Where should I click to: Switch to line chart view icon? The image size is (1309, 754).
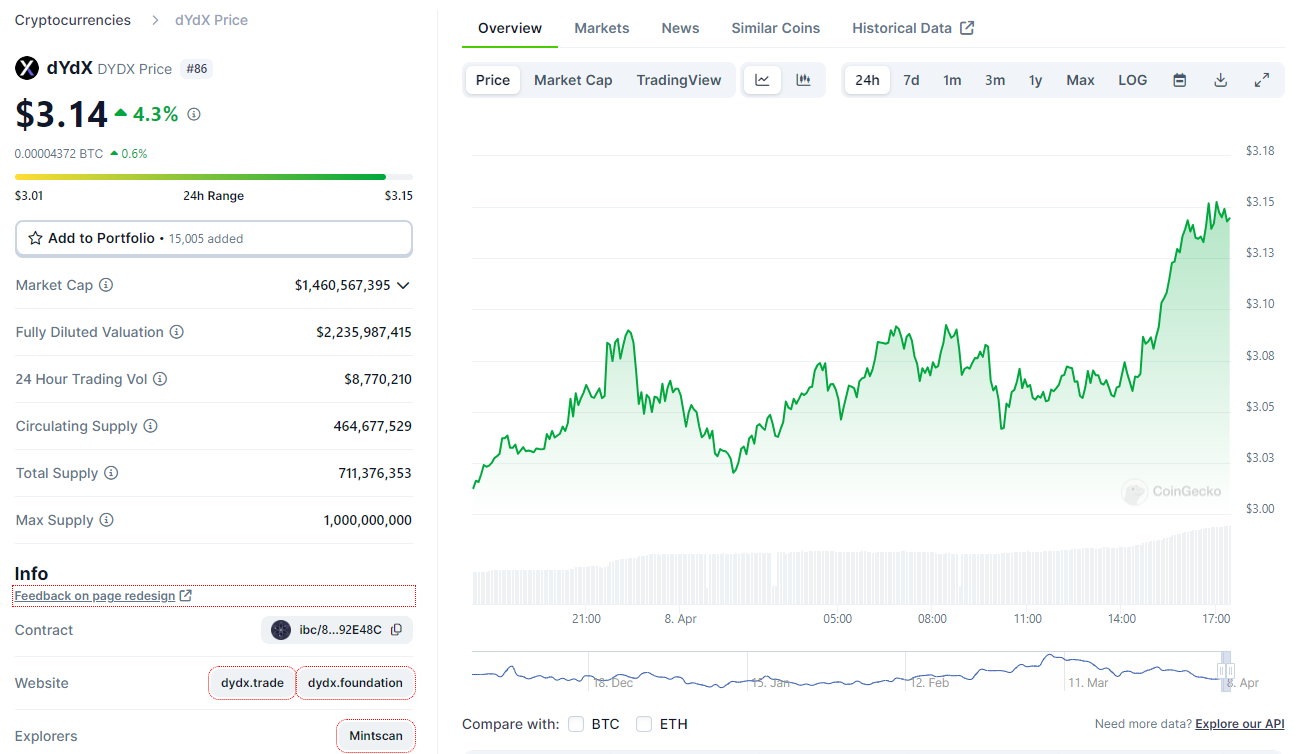[762, 80]
